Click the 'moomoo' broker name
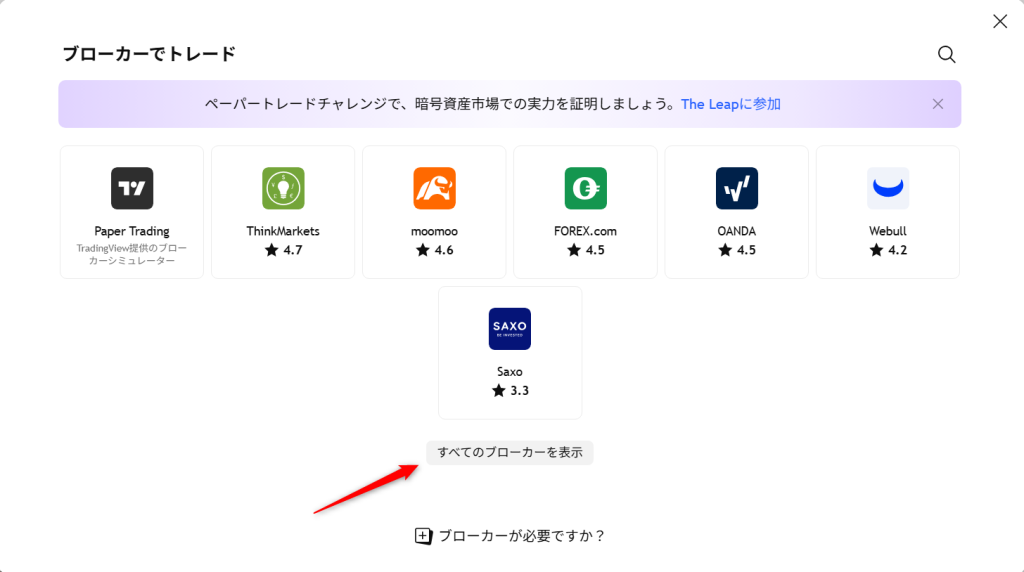1024x572 pixels. (434, 231)
